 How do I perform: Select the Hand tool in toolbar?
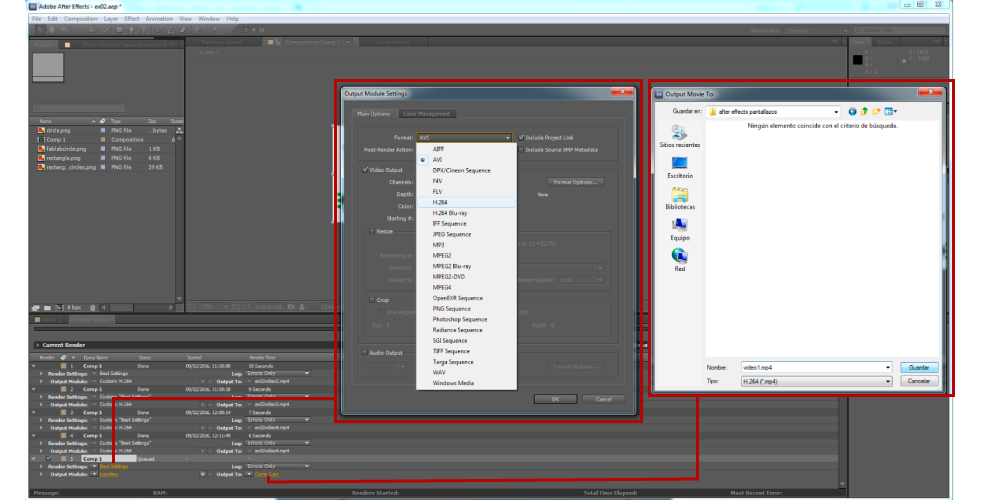pos(52,29)
